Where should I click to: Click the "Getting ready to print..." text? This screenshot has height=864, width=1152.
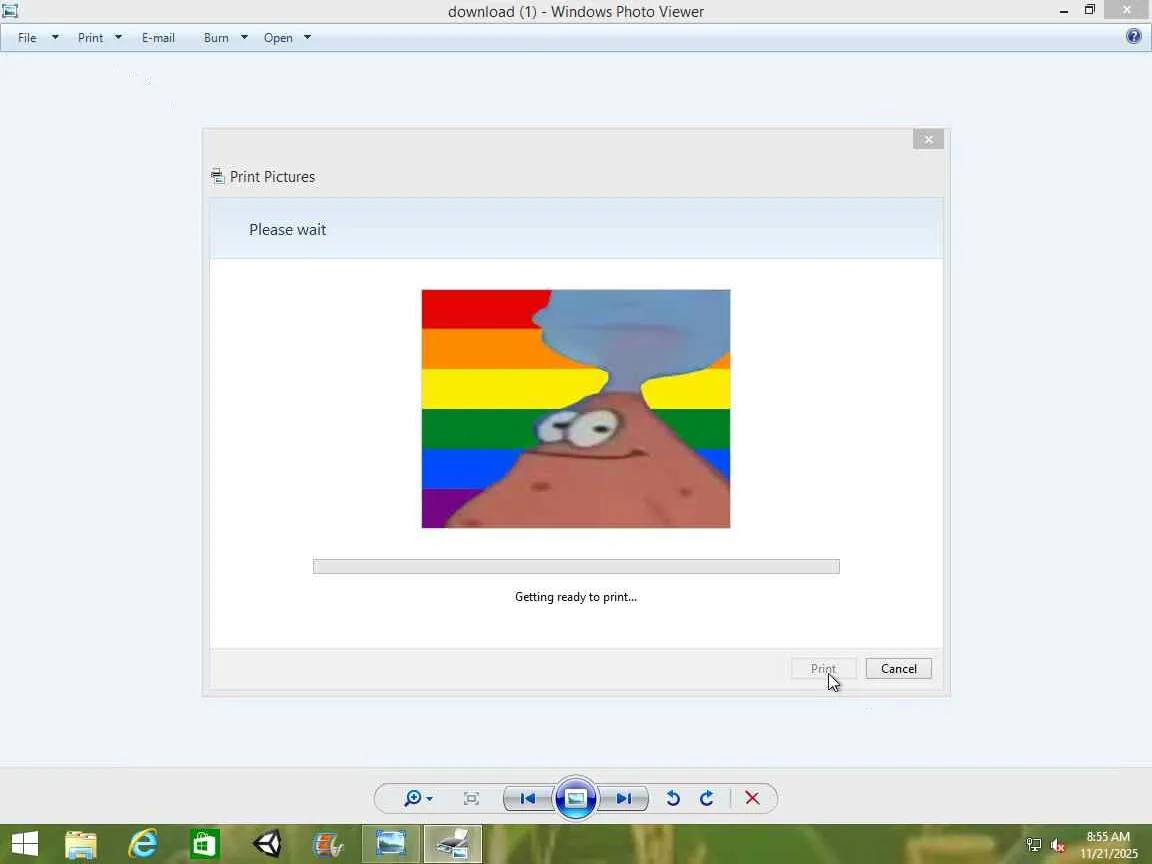point(576,597)
